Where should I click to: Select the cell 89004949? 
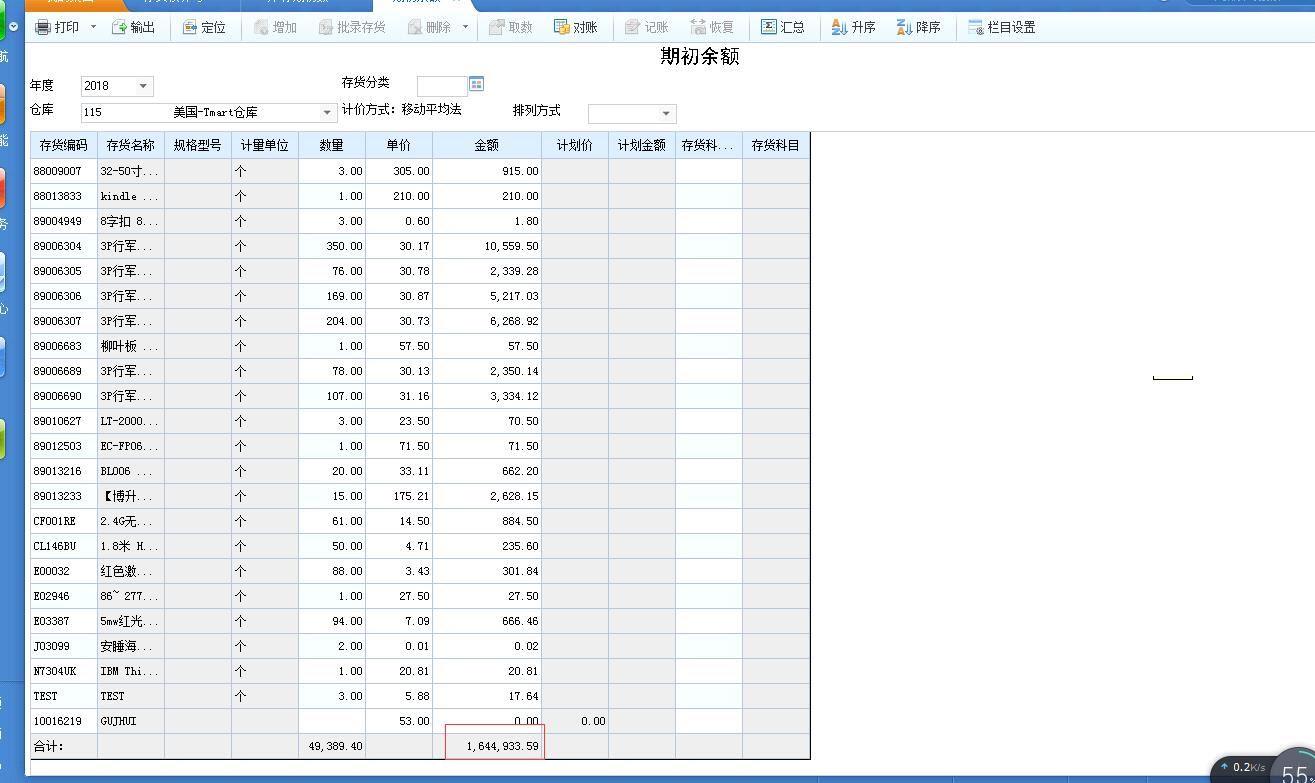[64, 221]
